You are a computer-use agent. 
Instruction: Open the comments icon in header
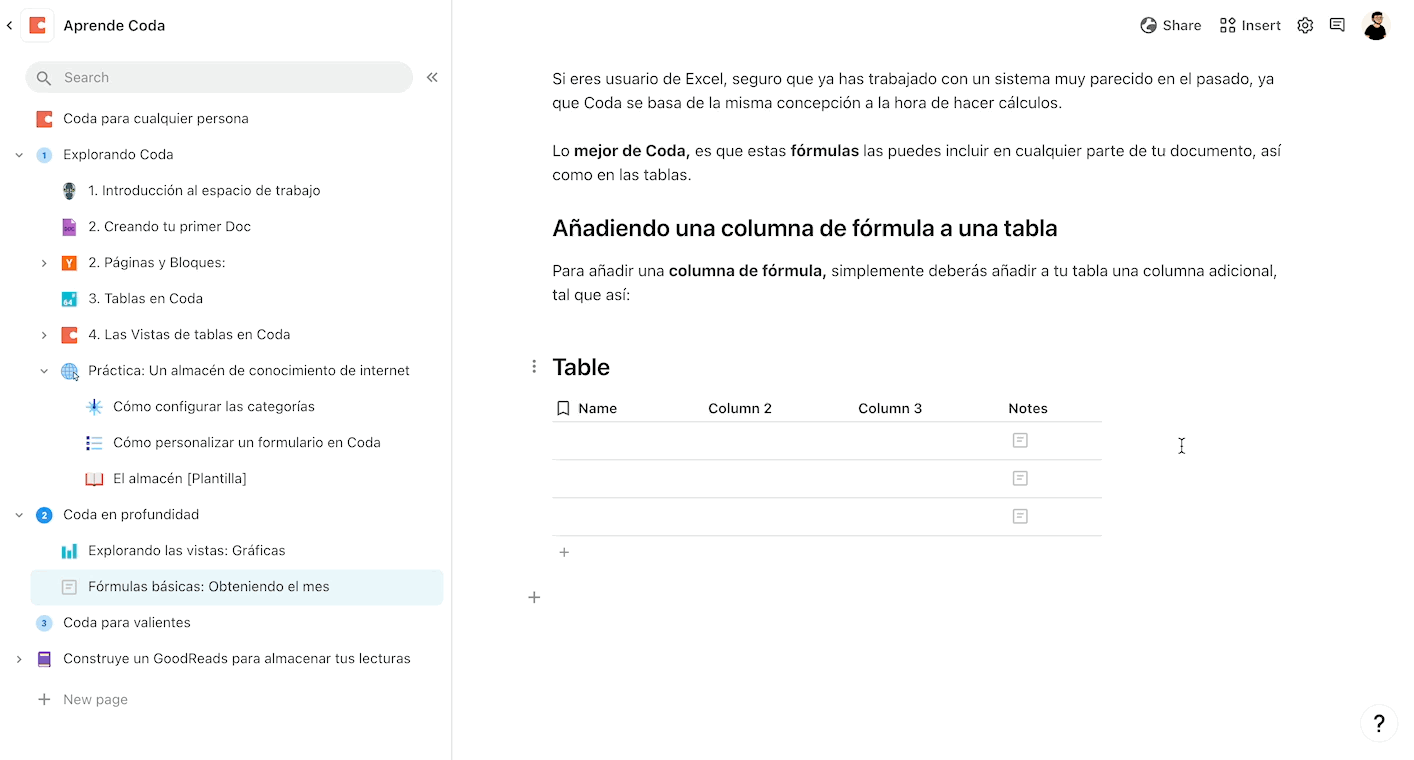click(1337, 25)
